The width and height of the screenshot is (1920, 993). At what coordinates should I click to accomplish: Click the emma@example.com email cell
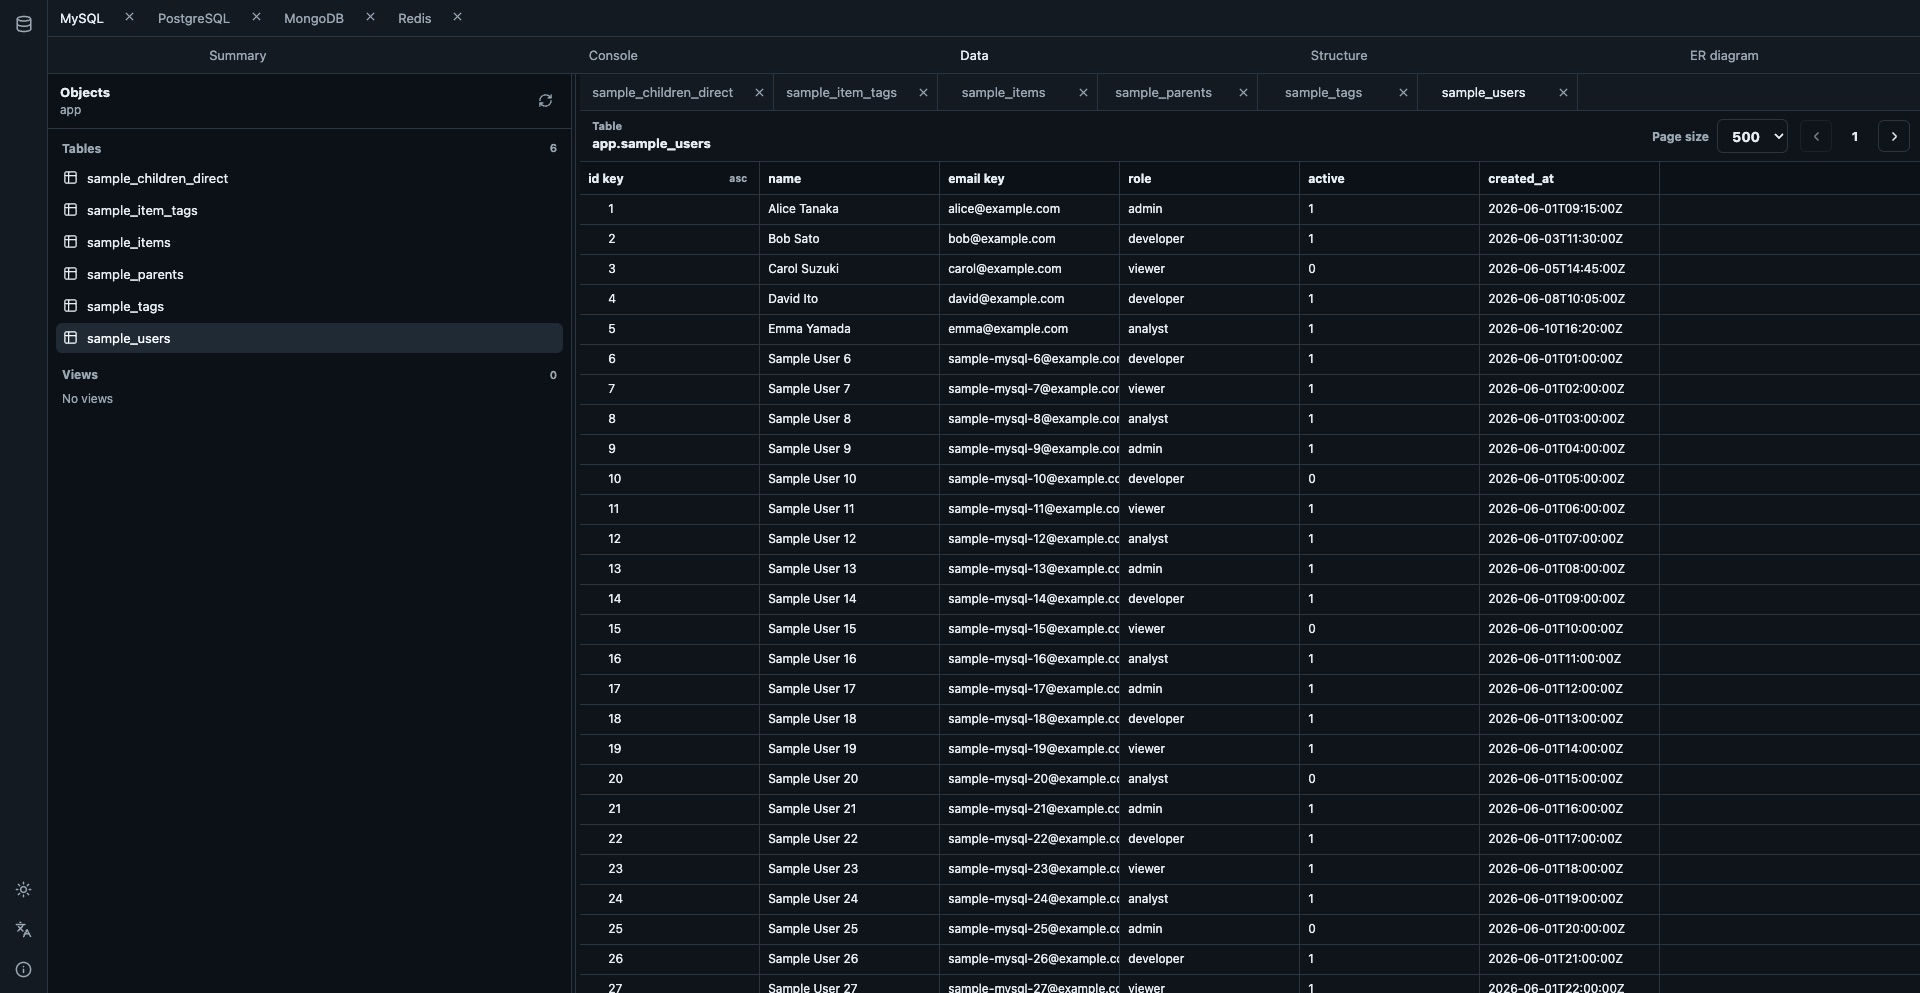tap(1029, 329)
